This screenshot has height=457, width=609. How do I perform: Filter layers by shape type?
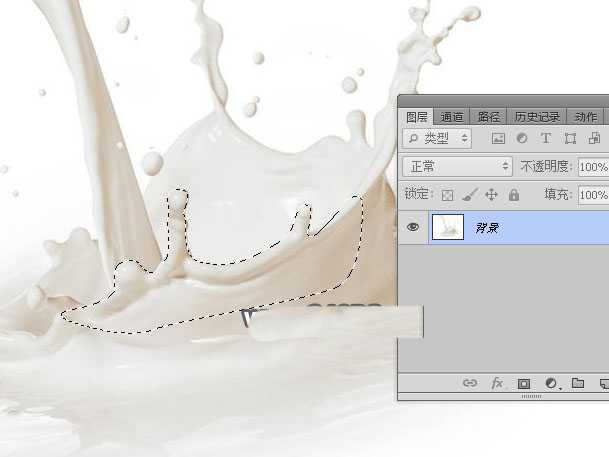571,138
